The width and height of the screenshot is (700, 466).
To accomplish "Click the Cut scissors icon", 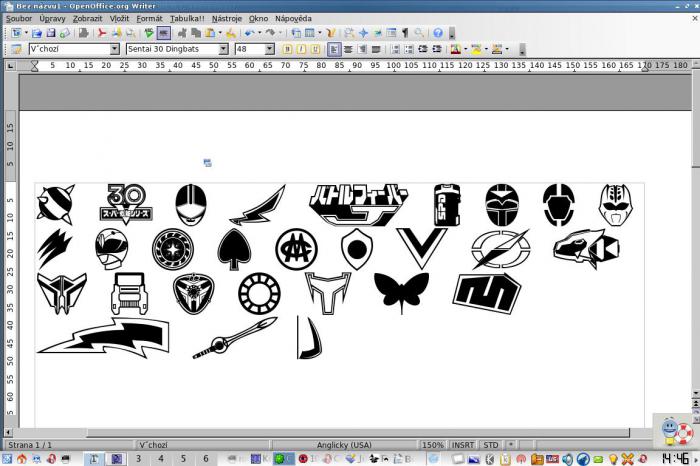I will (x=182, y=33).
